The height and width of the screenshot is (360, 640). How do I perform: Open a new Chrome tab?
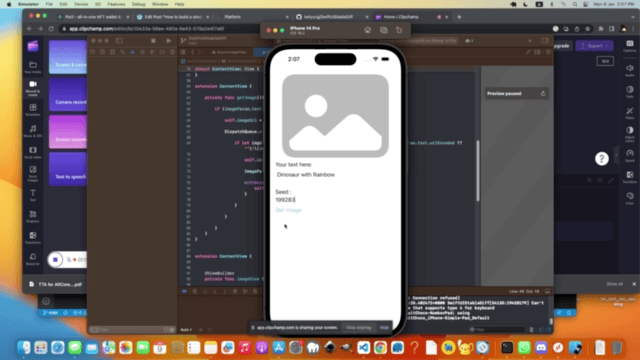[459, 17]
